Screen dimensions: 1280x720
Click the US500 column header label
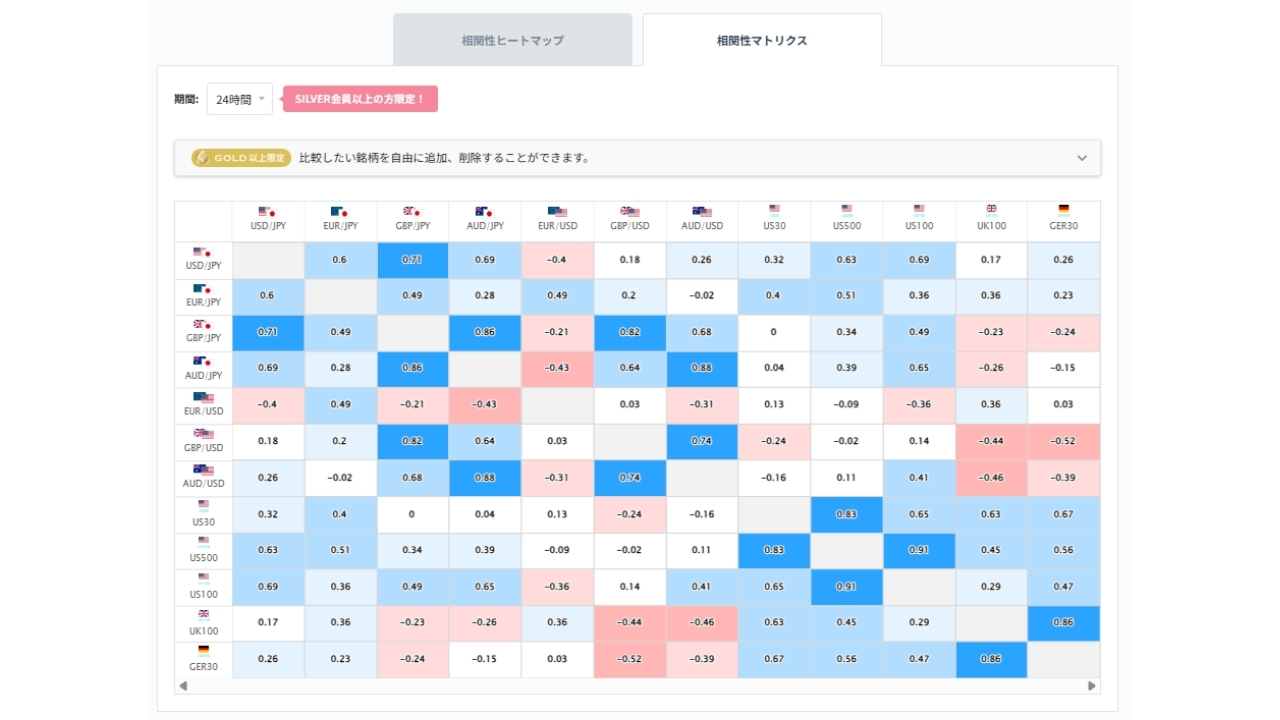pyautogui.click(x=847, y=226)
